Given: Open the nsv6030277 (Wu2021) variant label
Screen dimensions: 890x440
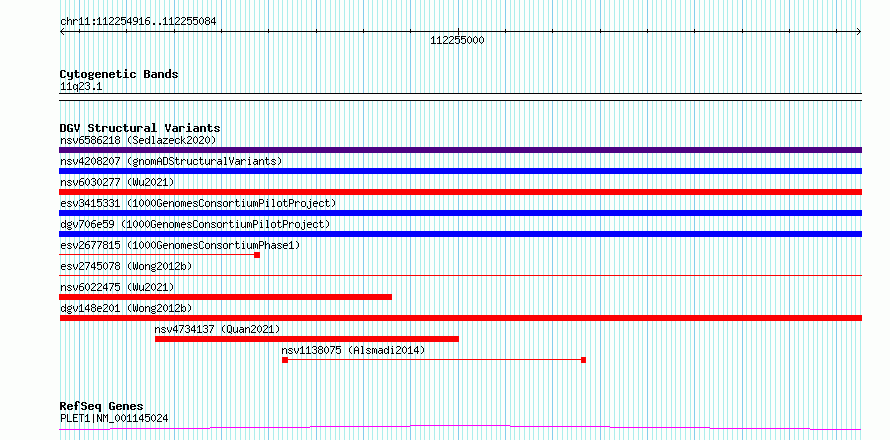Looking at the screenshot, I should tap(117, 182).
